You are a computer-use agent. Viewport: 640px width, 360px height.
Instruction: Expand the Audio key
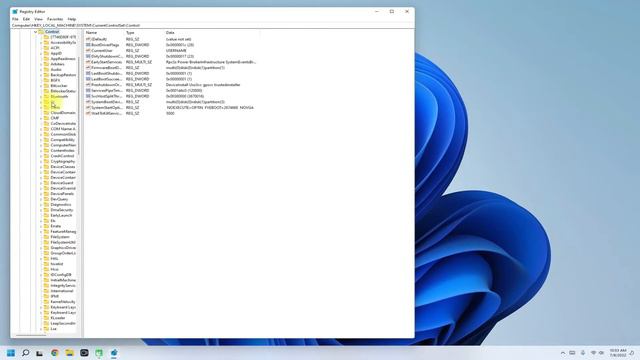[x=41, y=69]
